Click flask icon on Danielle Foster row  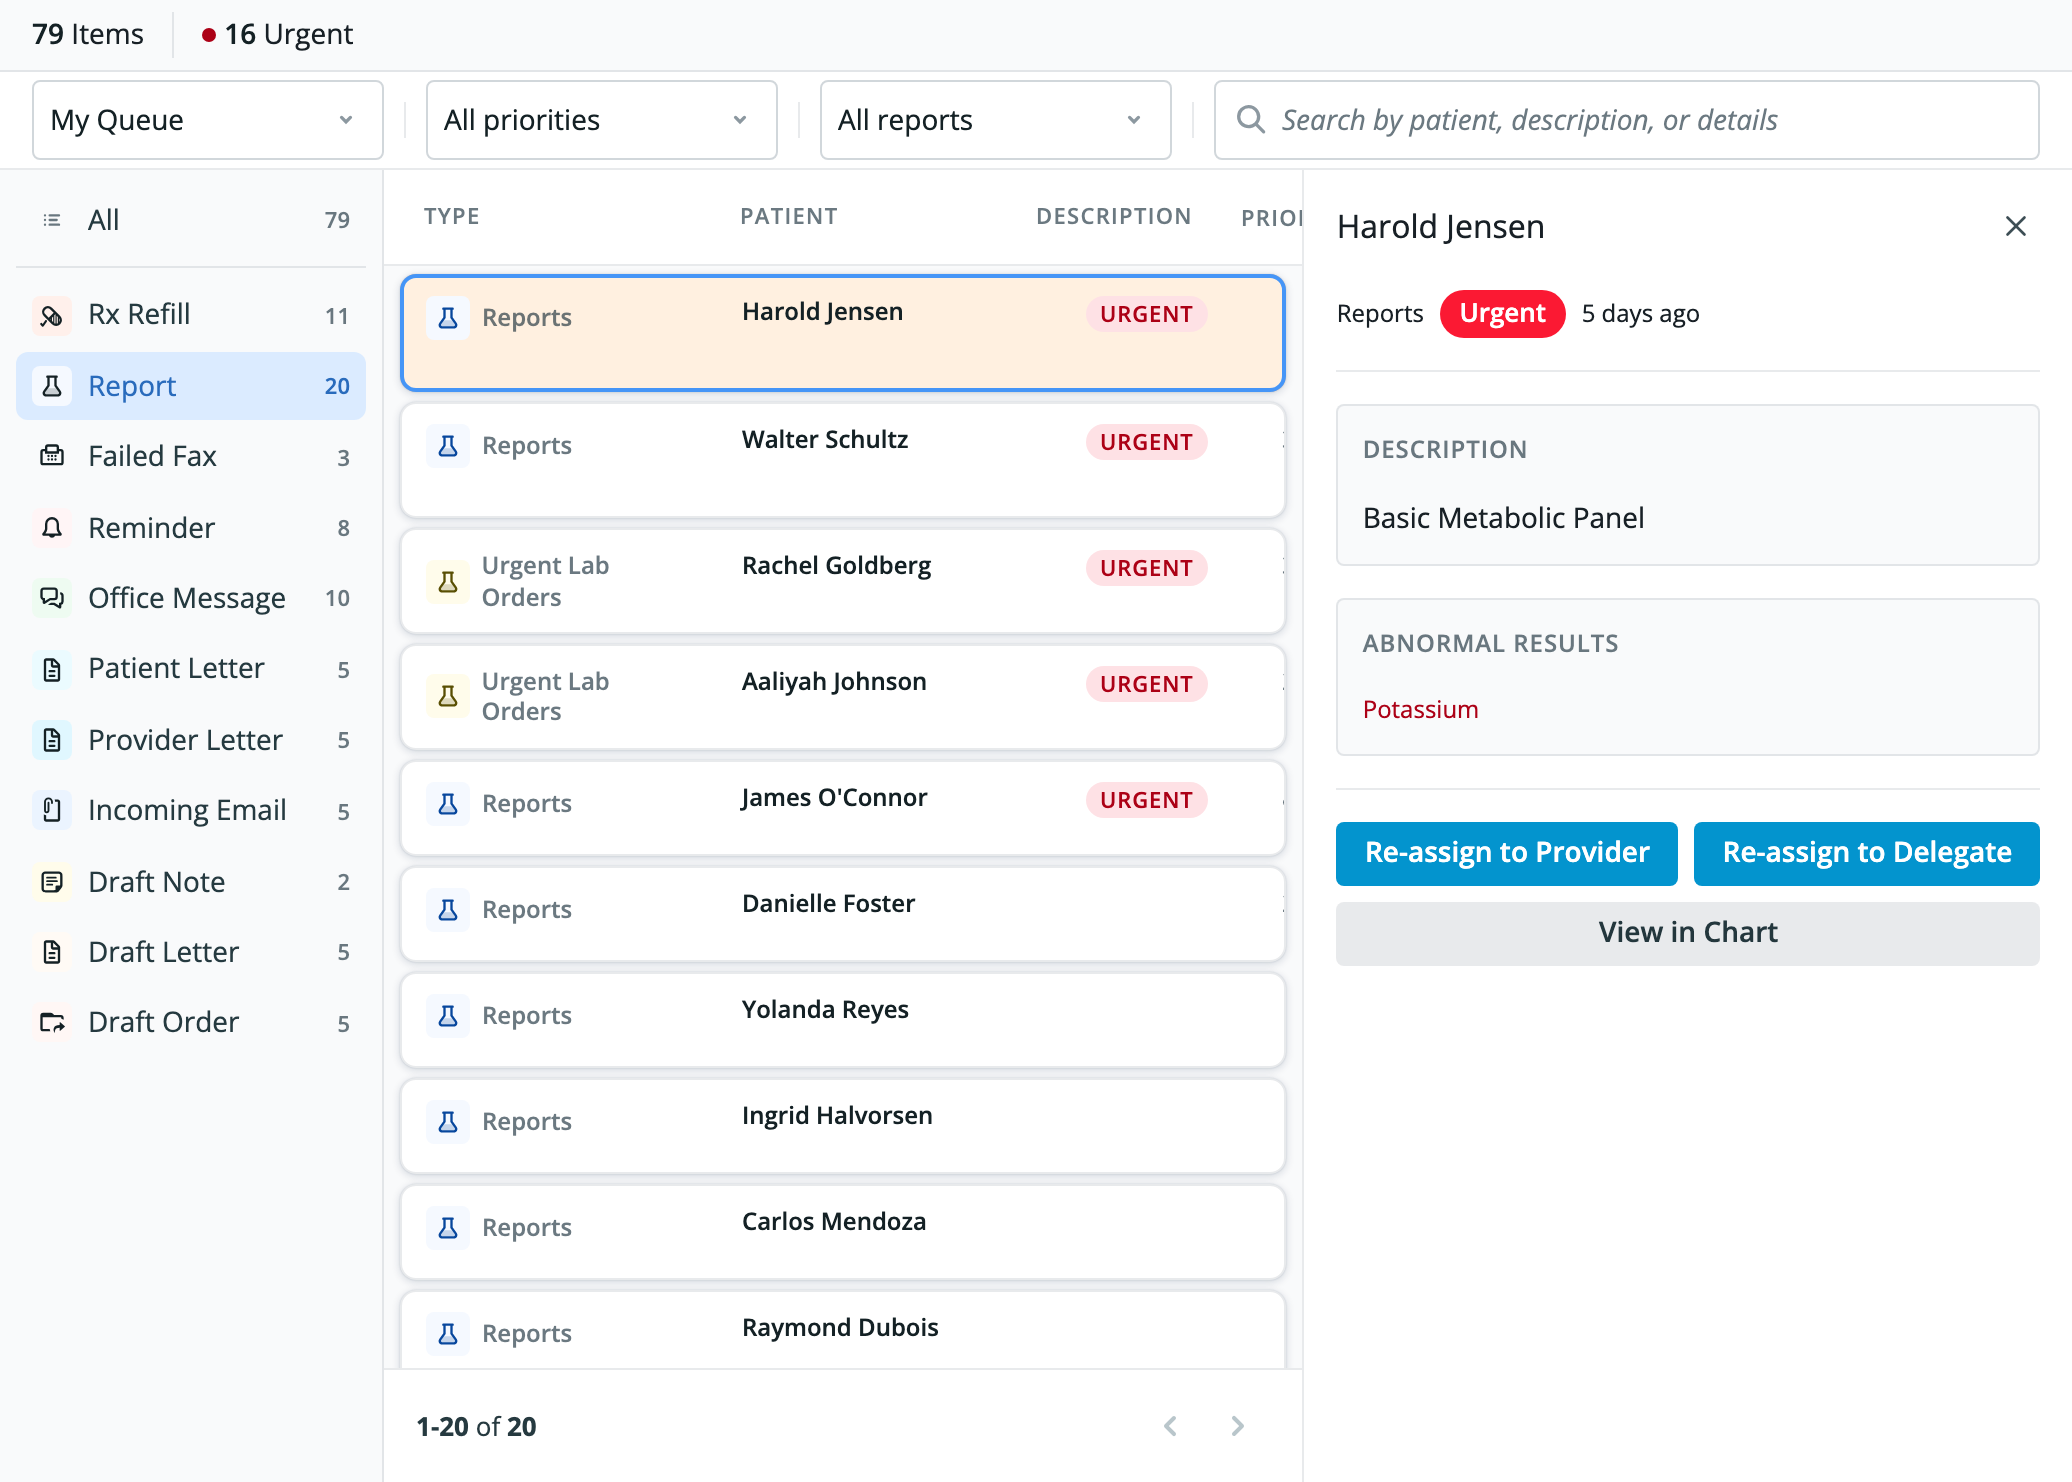448,910
